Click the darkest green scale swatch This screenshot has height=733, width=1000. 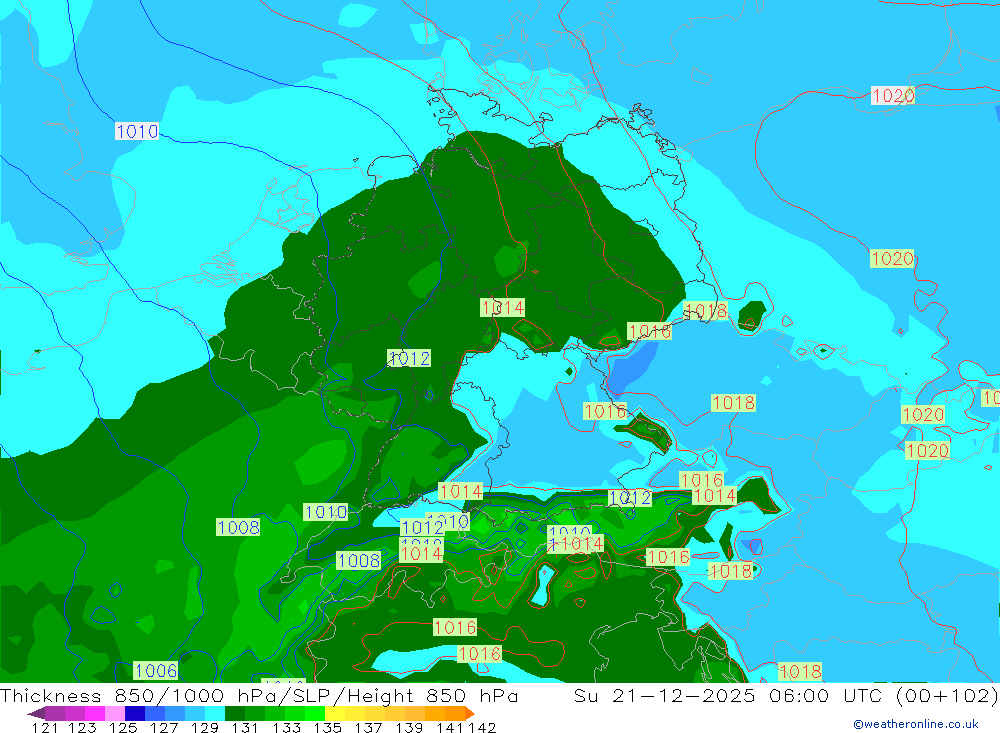(235, 713)
